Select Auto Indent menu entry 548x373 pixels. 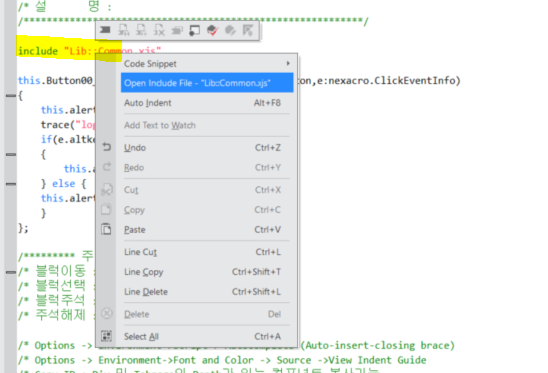[x=207, y=103]
